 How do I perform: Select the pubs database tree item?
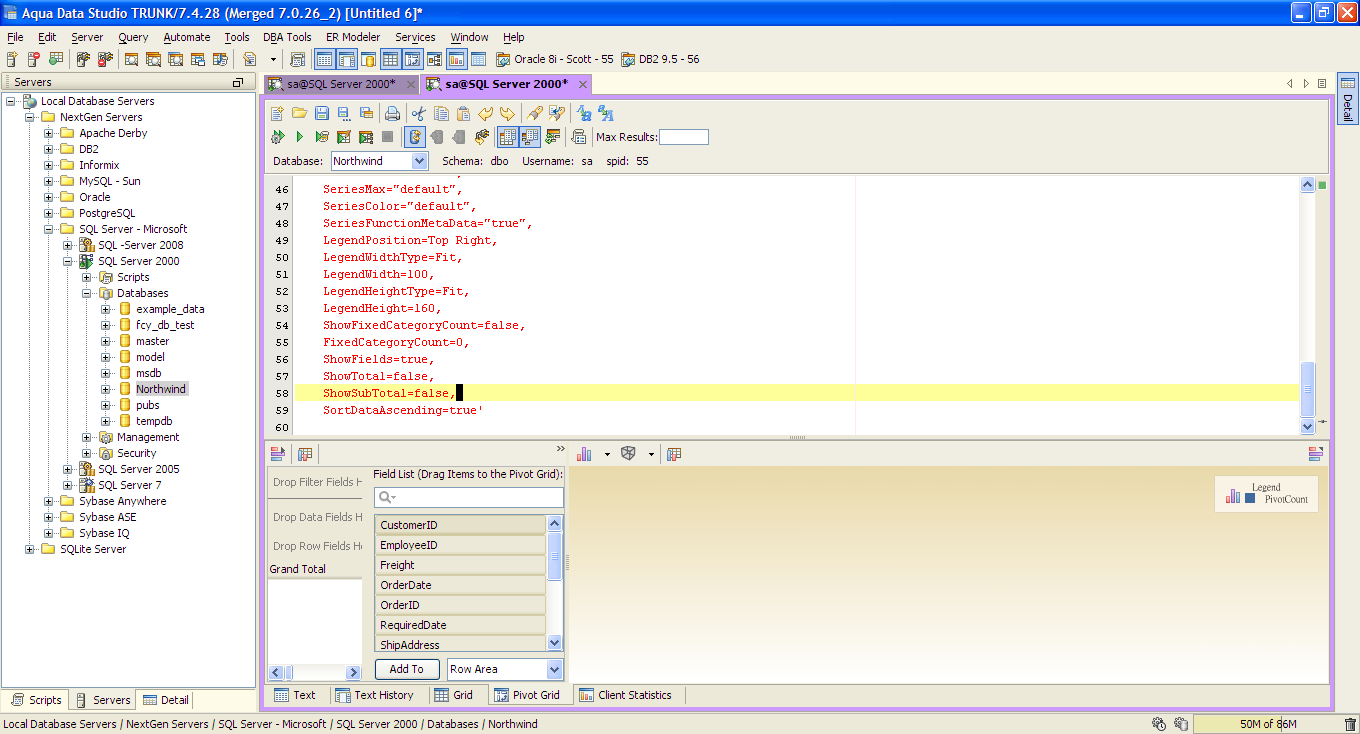coord(148,405)
